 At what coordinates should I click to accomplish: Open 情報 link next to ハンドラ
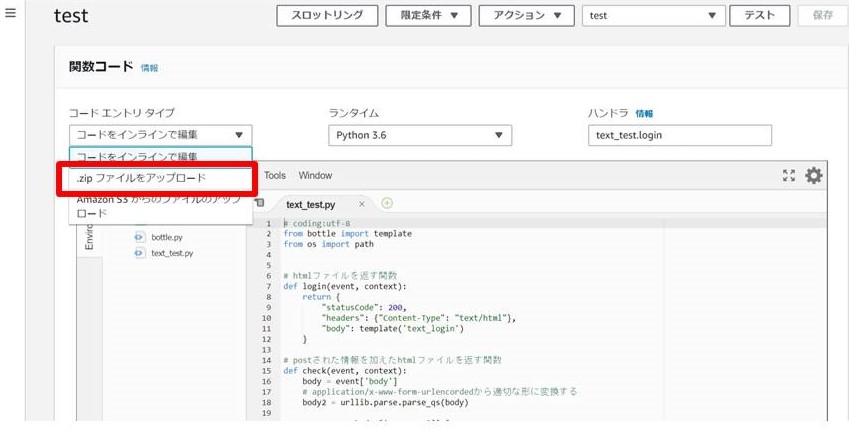pyautogui.click(x=644, y=114)
